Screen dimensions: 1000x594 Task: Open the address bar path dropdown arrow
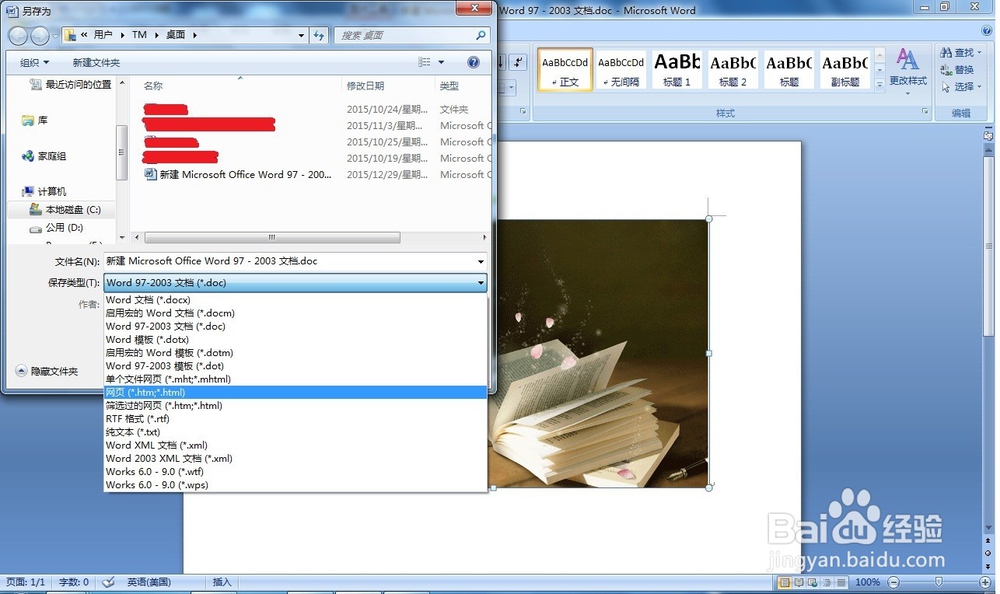pos(301,36)
